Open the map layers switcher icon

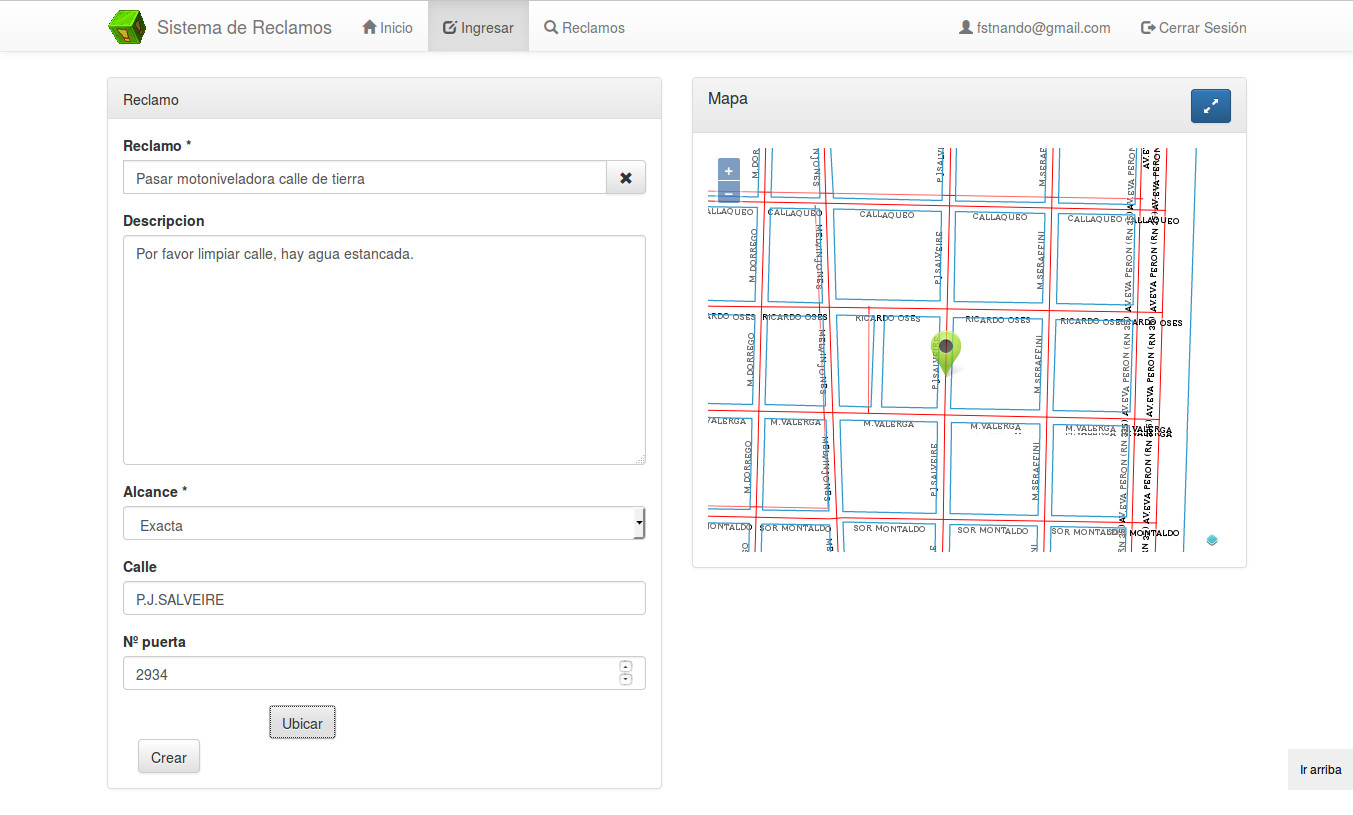tap(1212, 540)
